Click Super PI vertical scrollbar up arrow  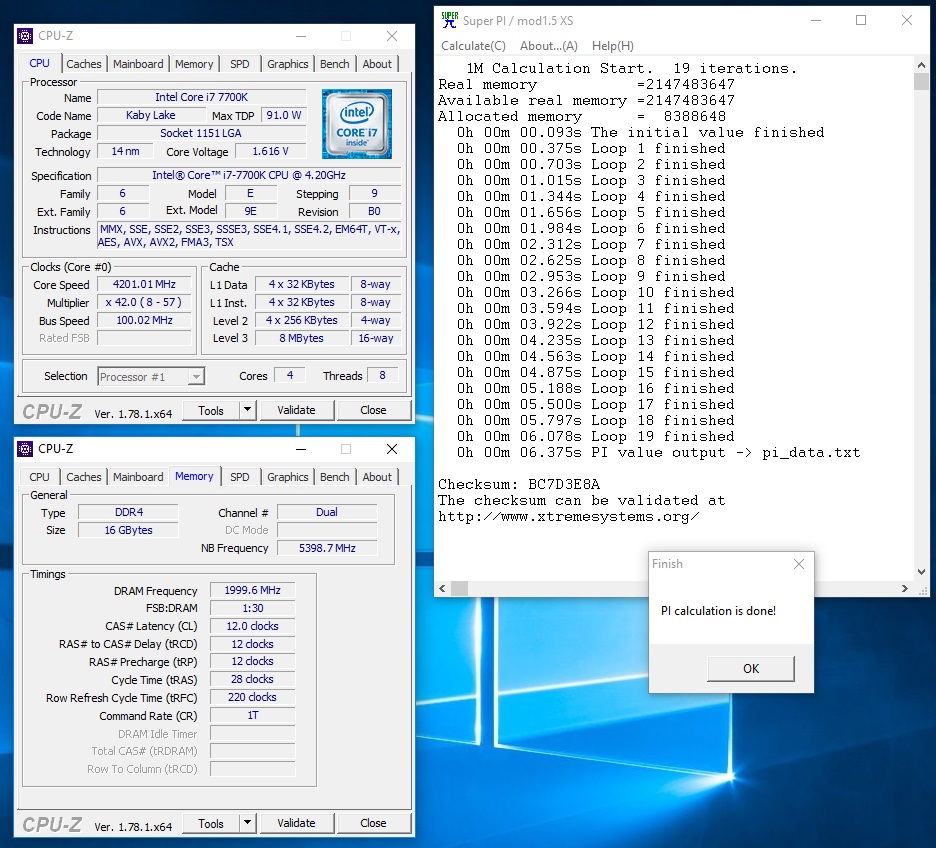pos(921,65)
